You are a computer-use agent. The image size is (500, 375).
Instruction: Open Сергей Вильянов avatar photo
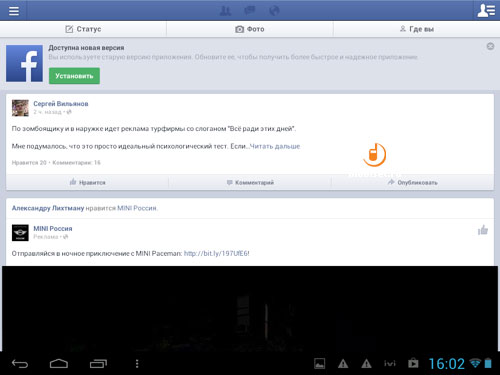(x=20, y=108)
